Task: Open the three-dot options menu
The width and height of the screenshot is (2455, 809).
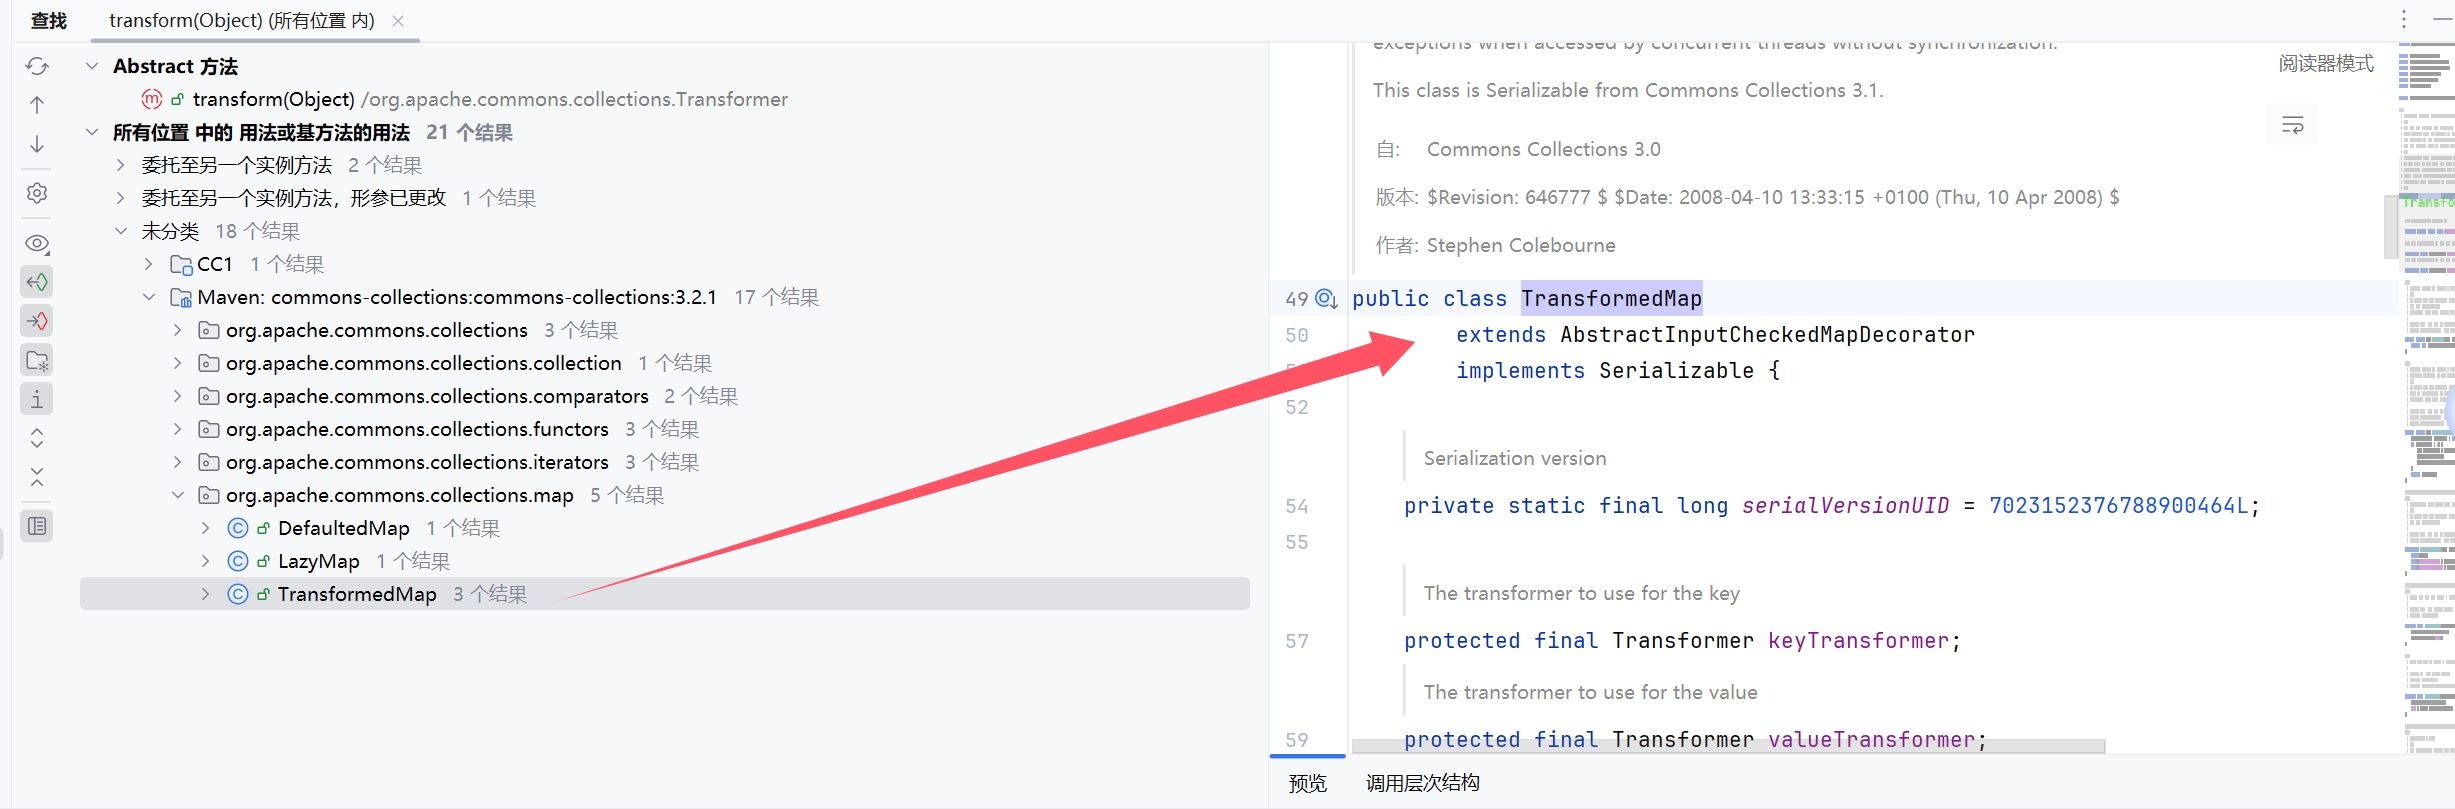Action: pos(2404,19)
